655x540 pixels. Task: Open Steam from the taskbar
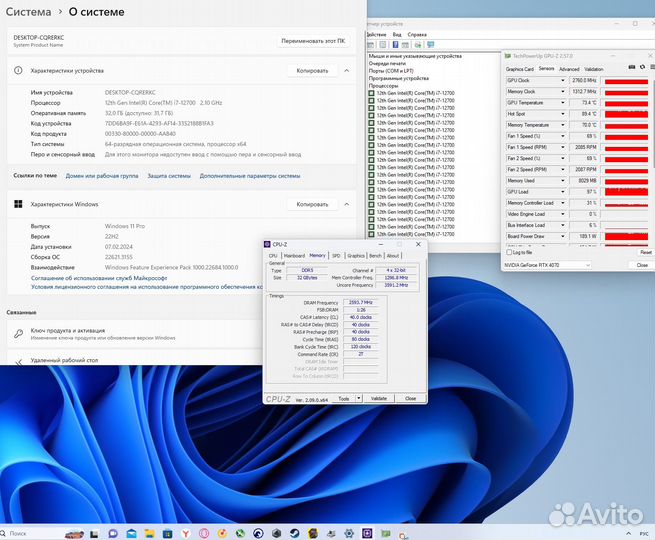pos(295,533)
